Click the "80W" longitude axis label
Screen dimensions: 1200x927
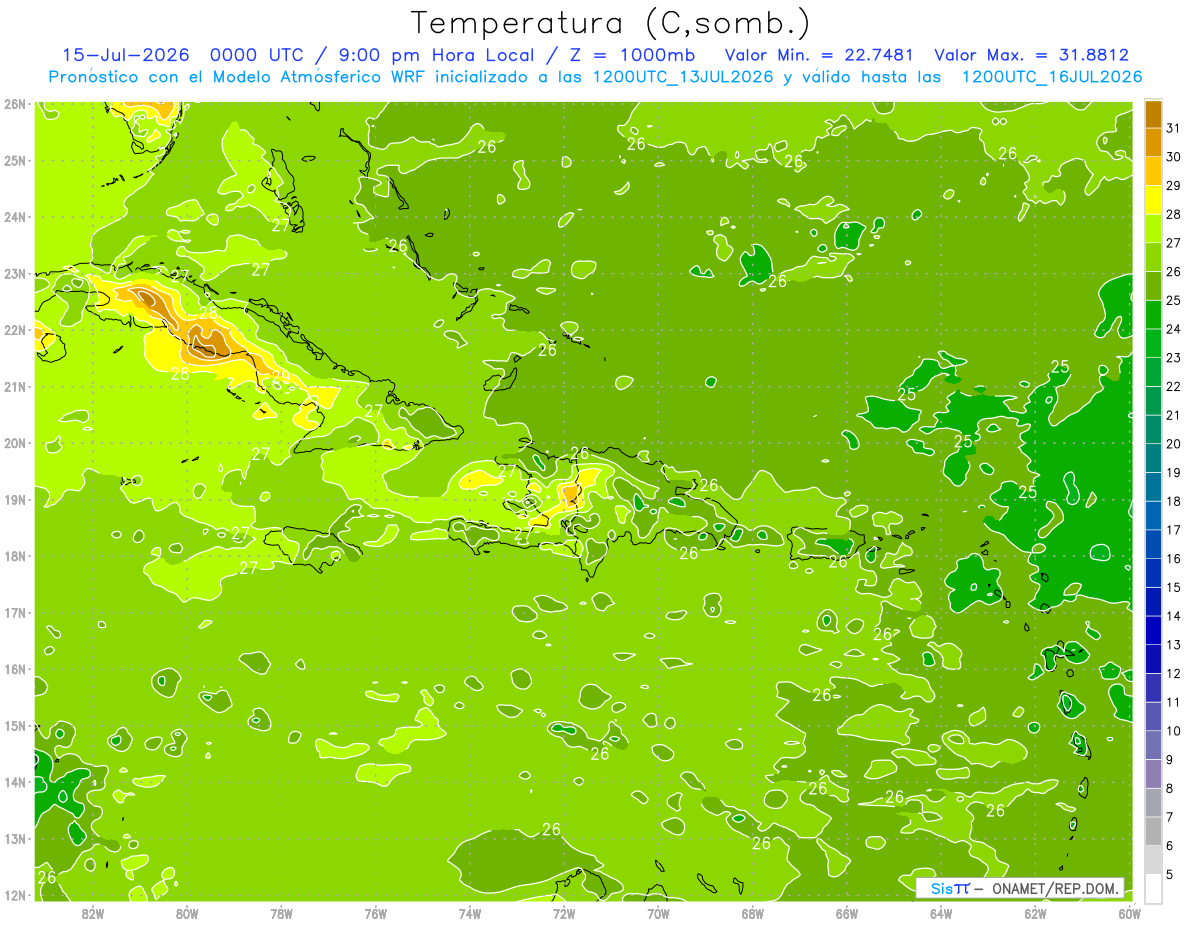[x=187, y=913]
